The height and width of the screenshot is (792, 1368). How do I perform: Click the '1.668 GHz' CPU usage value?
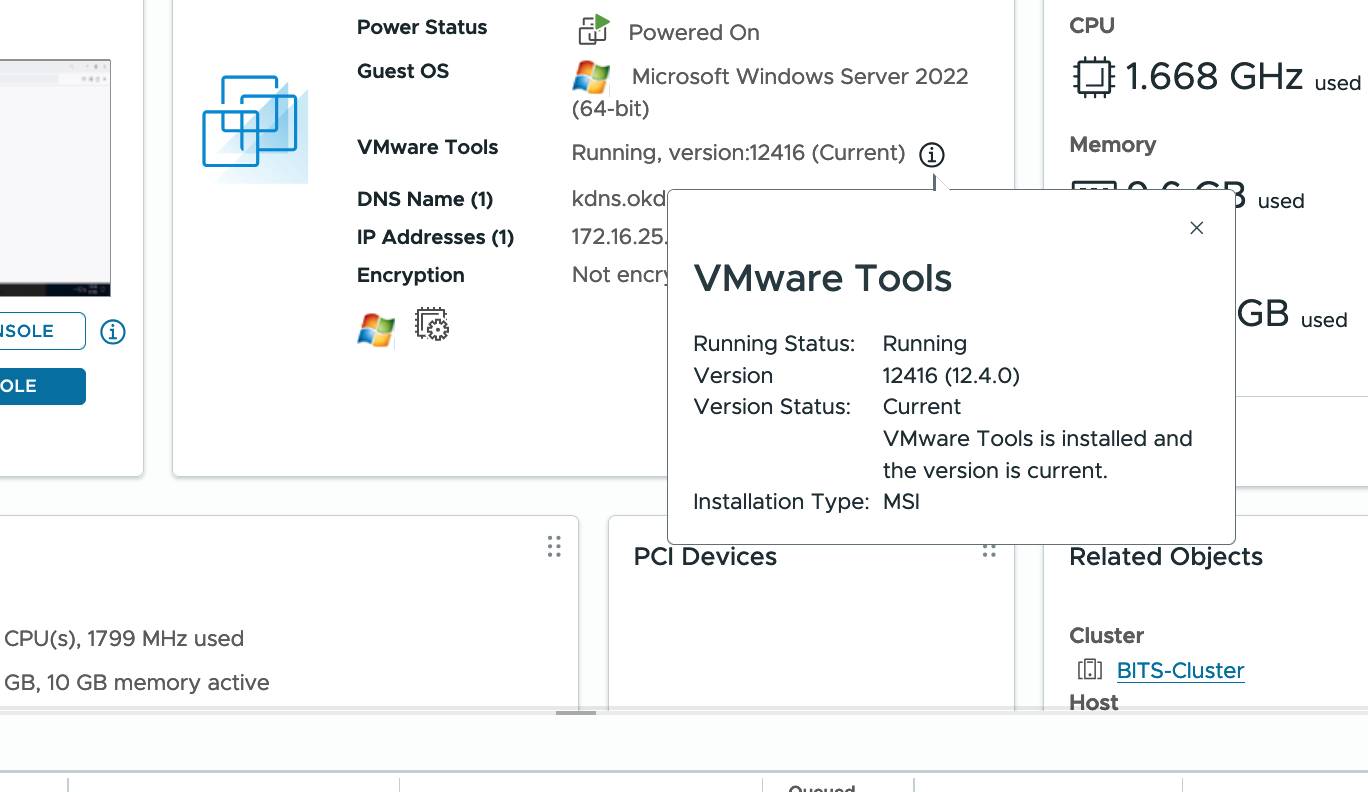[1214, 76]
